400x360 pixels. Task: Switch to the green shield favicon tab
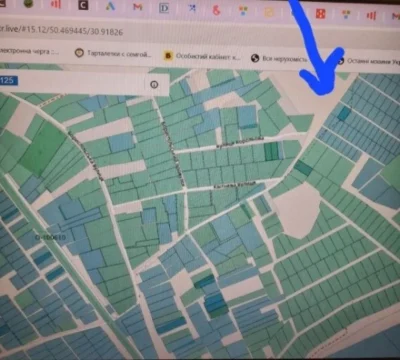(28, 3)
